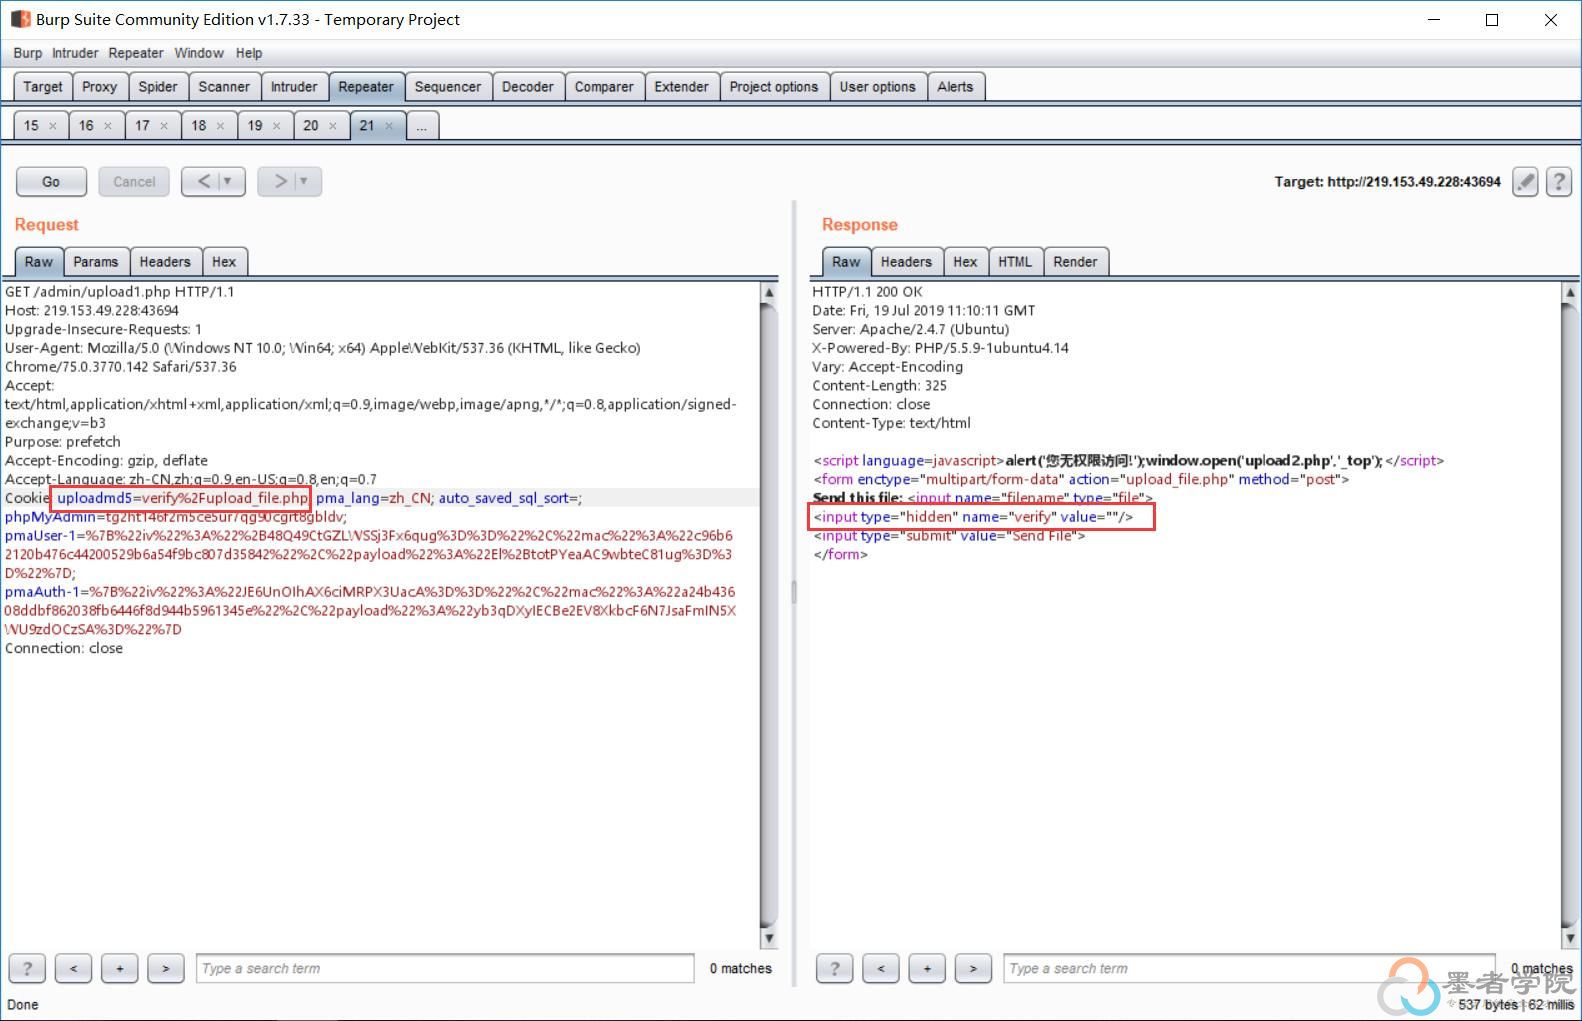Switch request view to Hex
This screenshot has height=1021, width=1582.
[x=224, y=262]
